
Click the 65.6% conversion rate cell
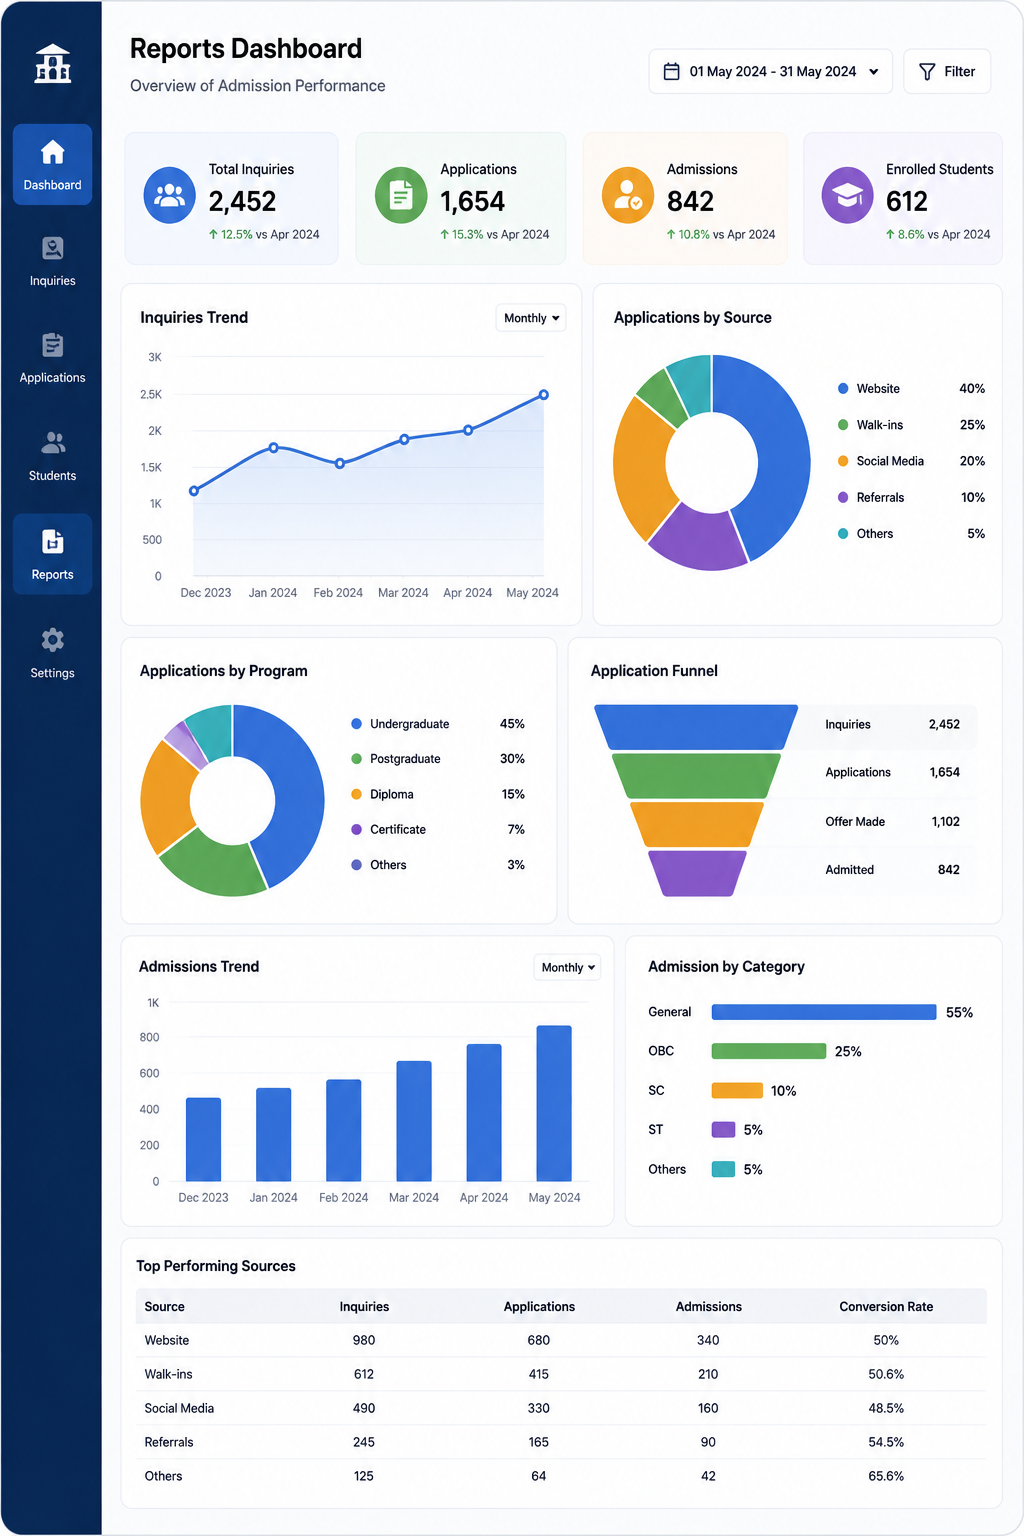coord(886,1476)
